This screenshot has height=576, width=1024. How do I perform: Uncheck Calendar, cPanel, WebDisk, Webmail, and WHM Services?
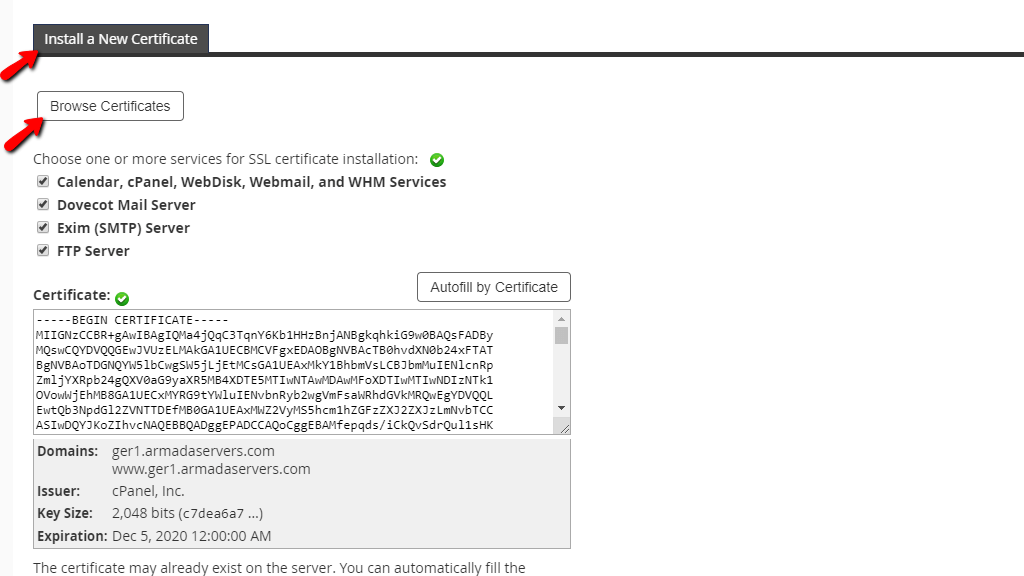pyautogui.click(x=43, y=181)
